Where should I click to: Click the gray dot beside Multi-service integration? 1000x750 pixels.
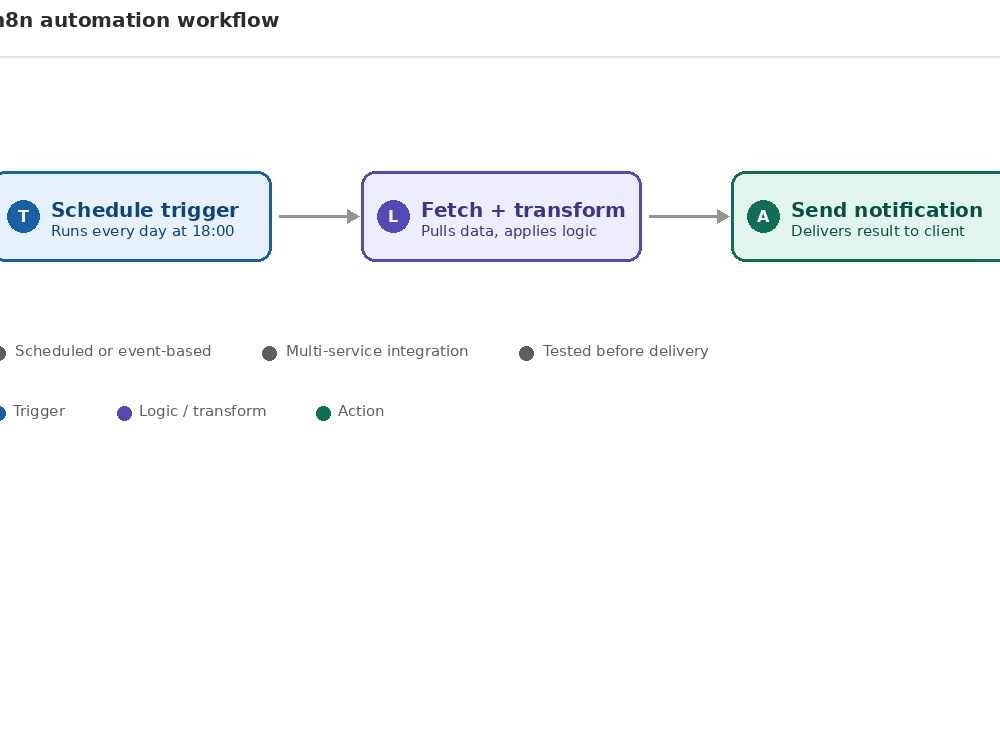(270, 353)
